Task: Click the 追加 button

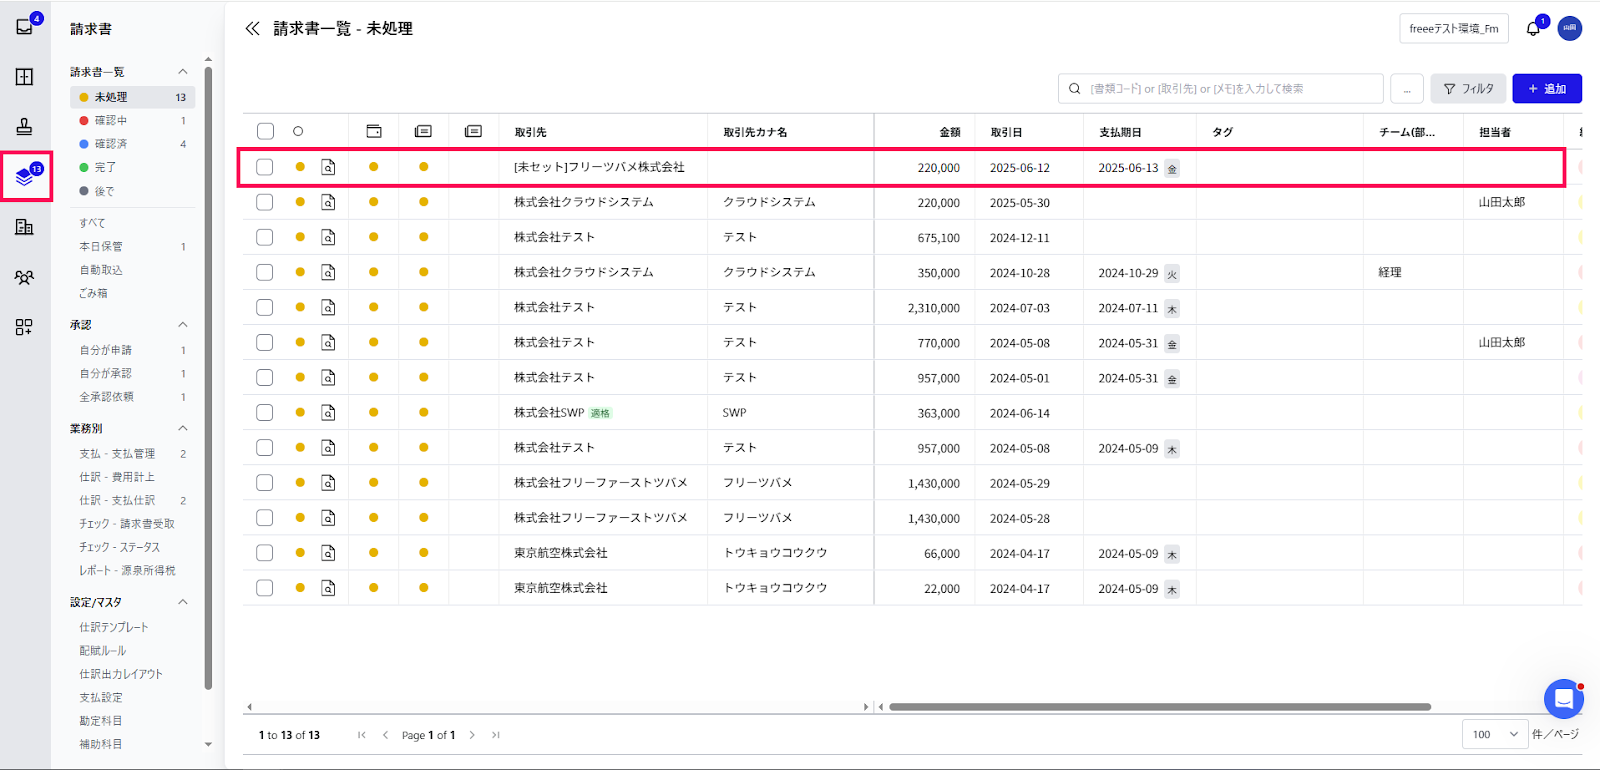Action: [1547, 89]
